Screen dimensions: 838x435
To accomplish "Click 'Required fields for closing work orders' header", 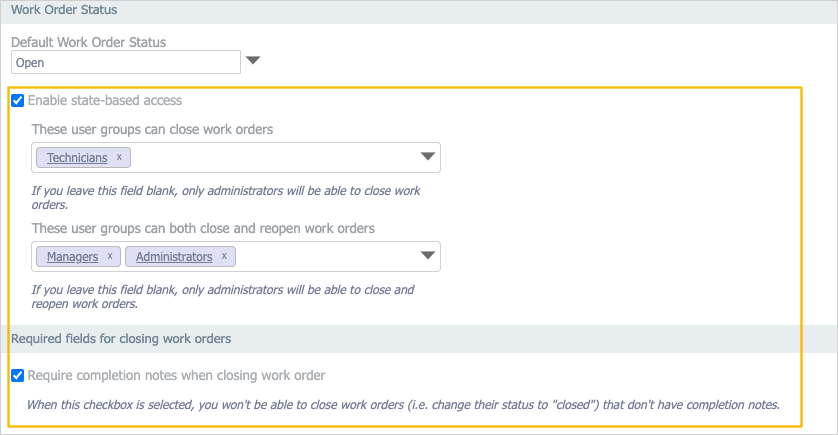I will pyautogui.click(x=121, y=339).
